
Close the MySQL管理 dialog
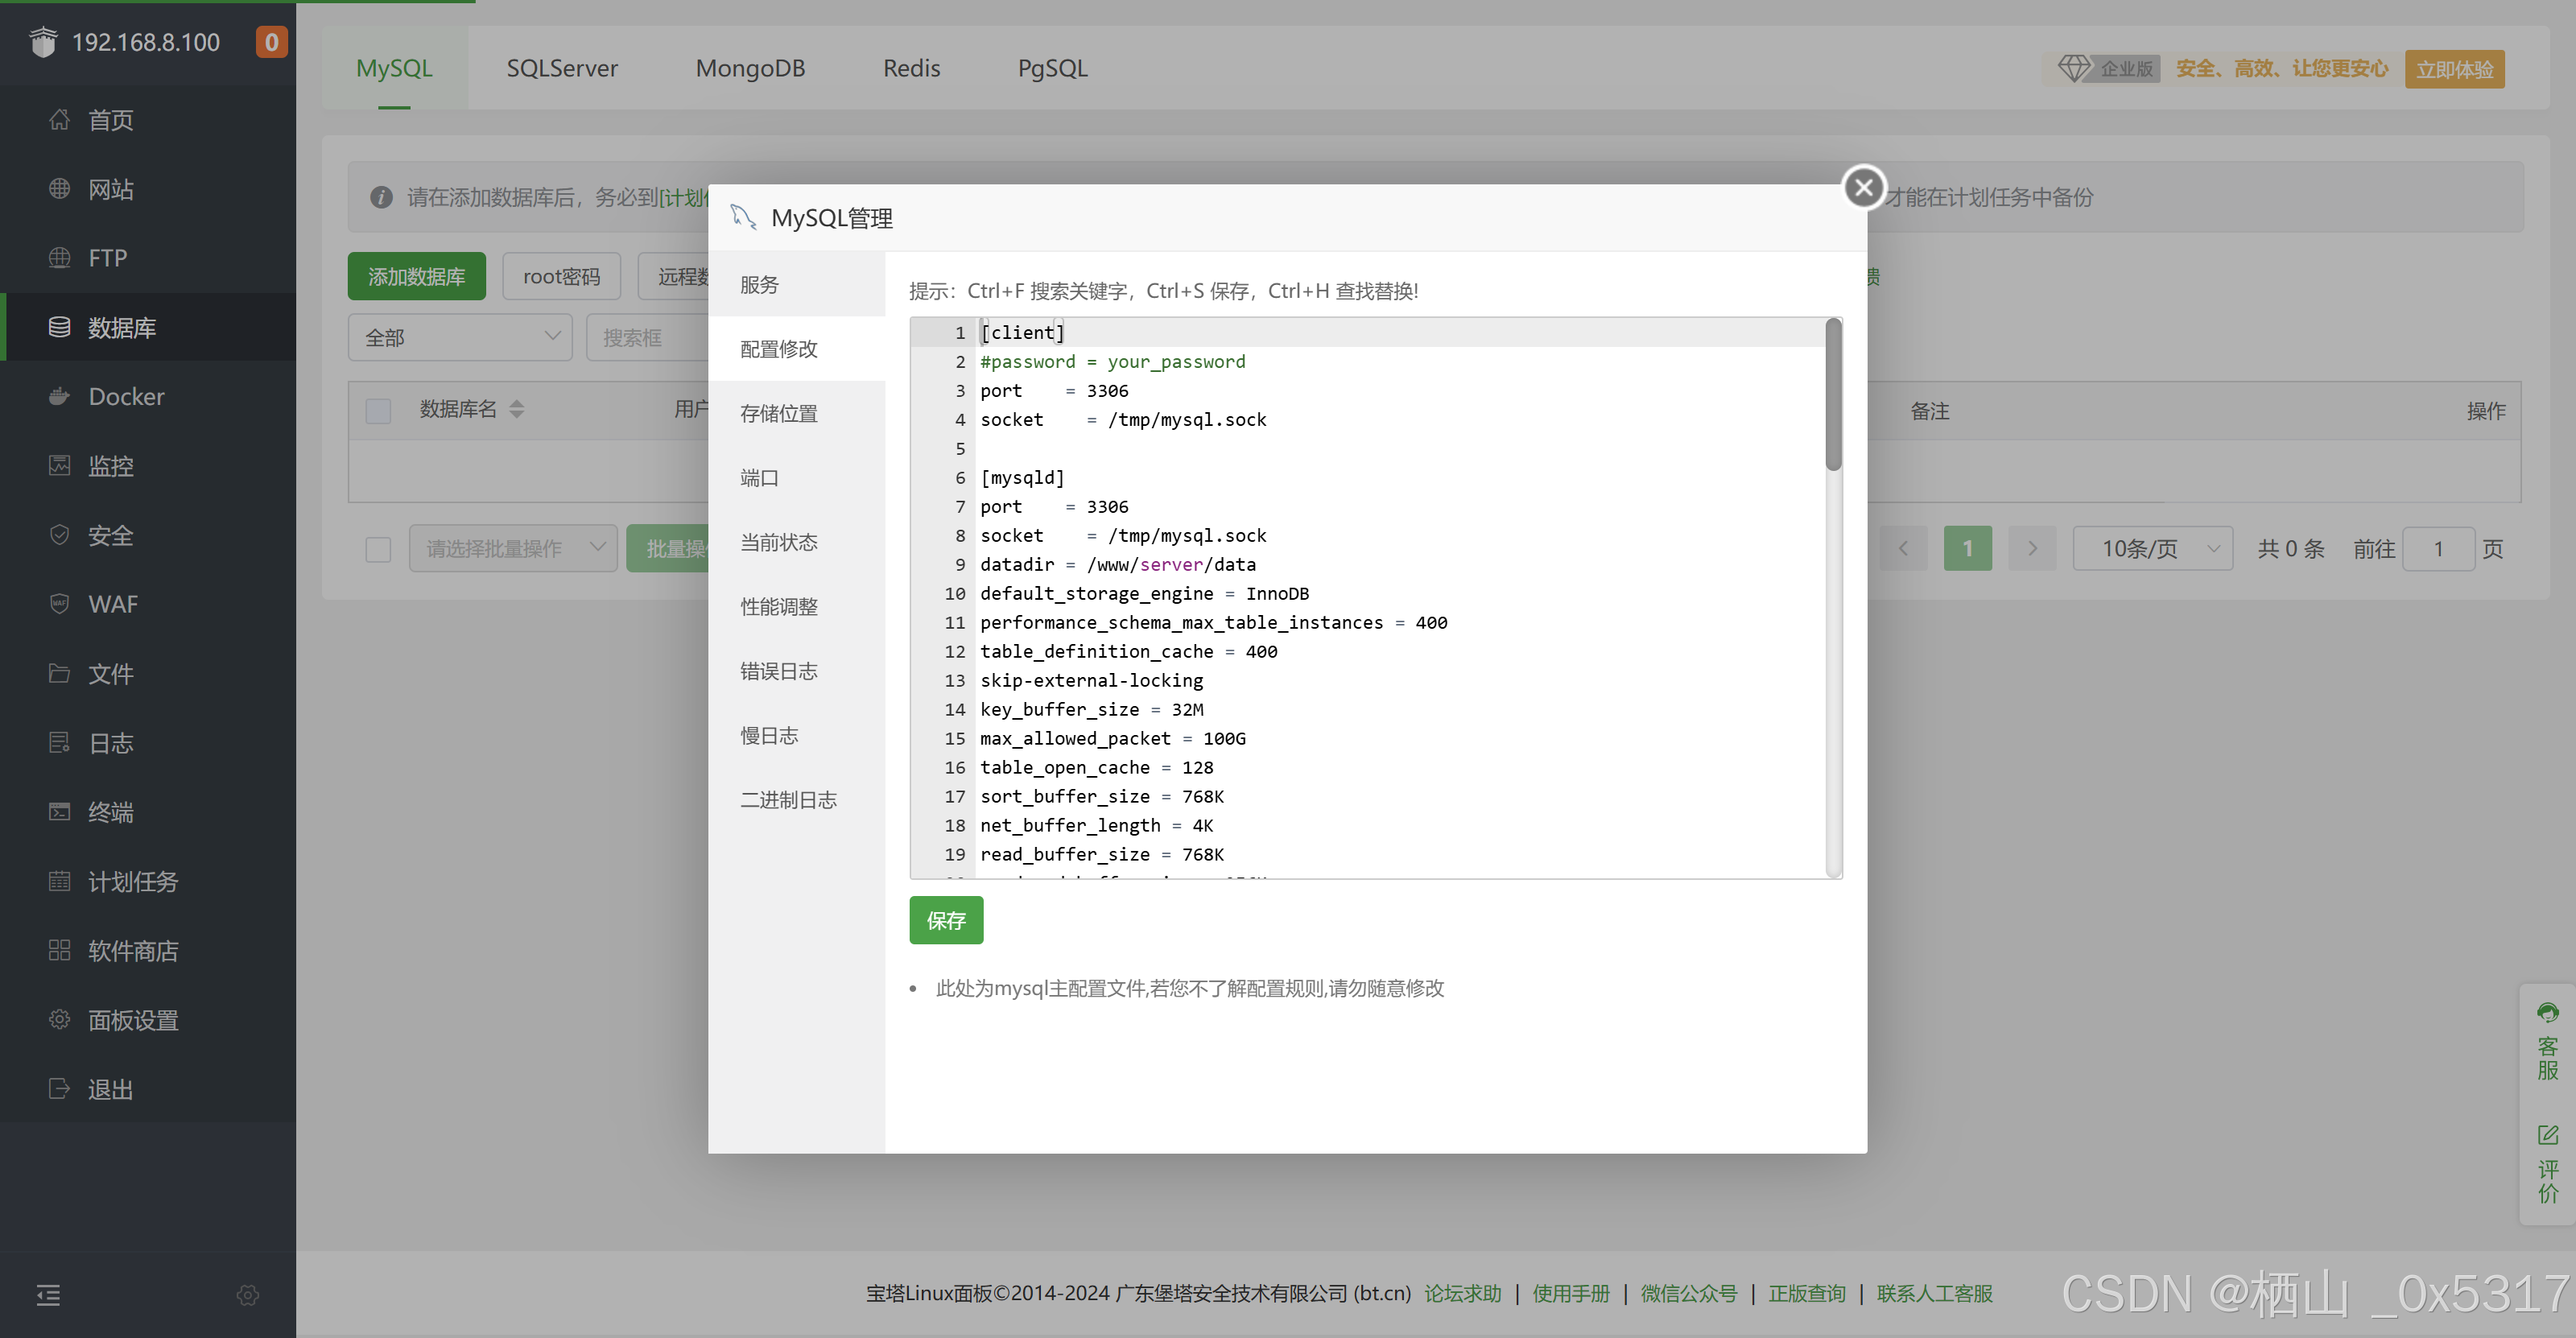(1863, 187)
